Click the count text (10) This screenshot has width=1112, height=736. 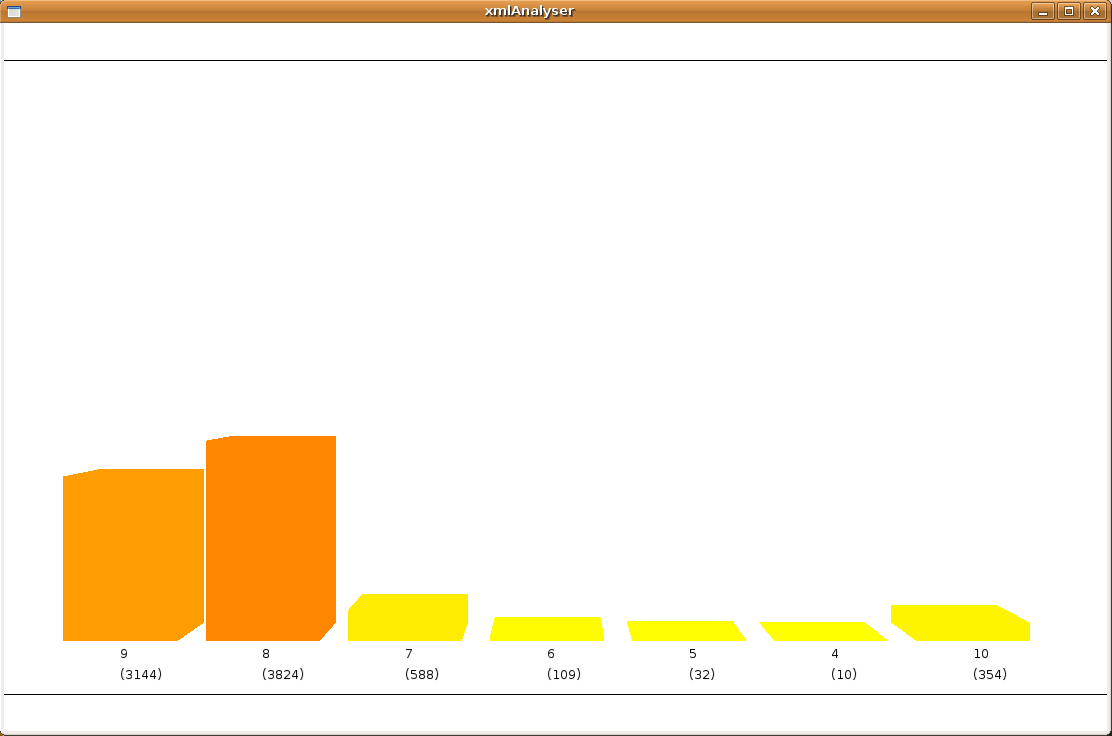pos(844,674)
